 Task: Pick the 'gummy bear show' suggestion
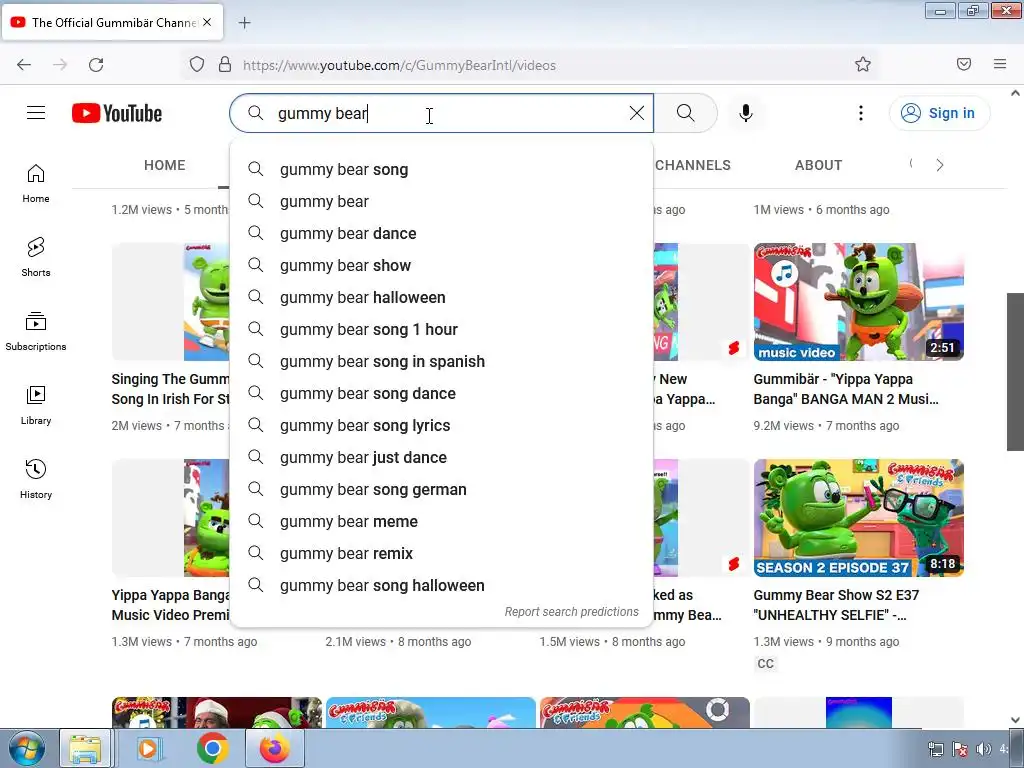point(441,265)
